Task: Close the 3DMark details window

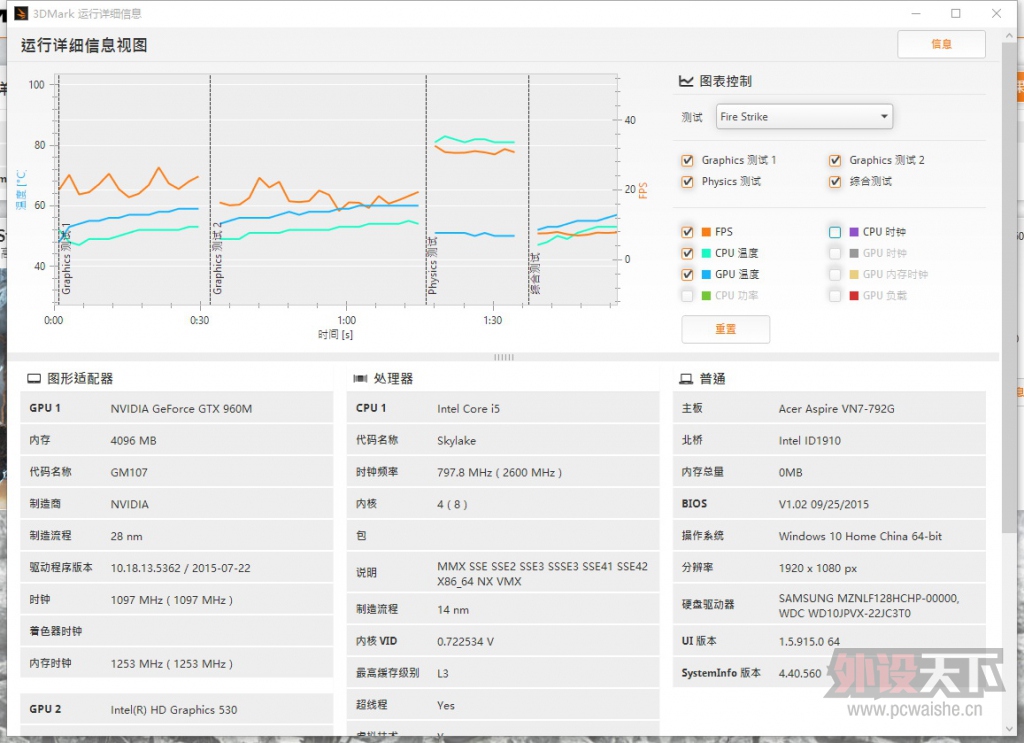Action: tap(996, 13)
